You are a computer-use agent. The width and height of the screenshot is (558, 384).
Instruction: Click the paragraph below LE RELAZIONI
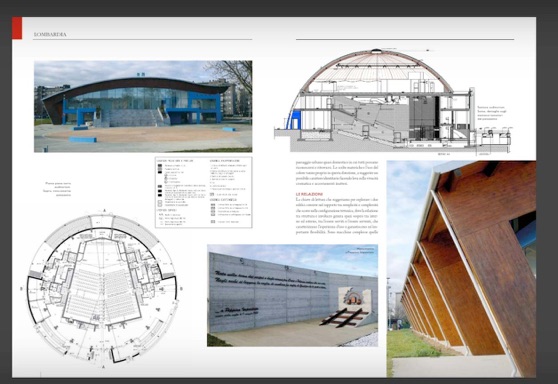[337, 216]
